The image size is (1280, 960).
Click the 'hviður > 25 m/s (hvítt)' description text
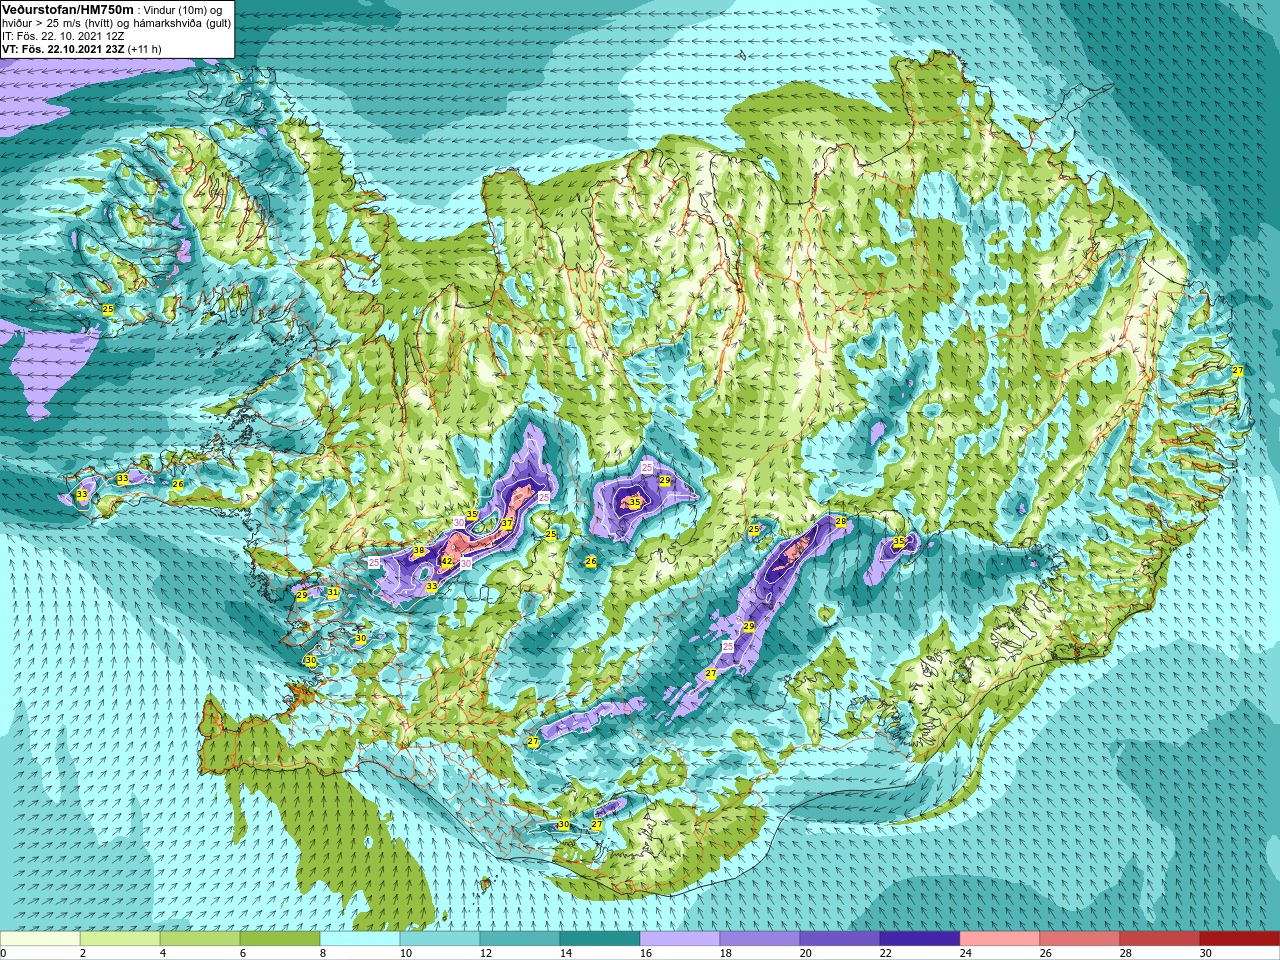coord(60,23)
